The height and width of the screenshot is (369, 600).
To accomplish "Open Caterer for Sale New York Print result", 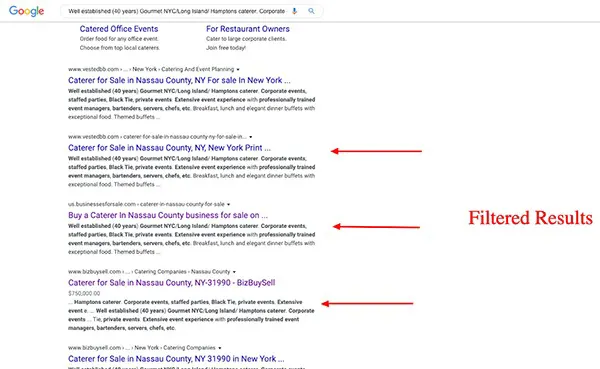I will point(169,148).
